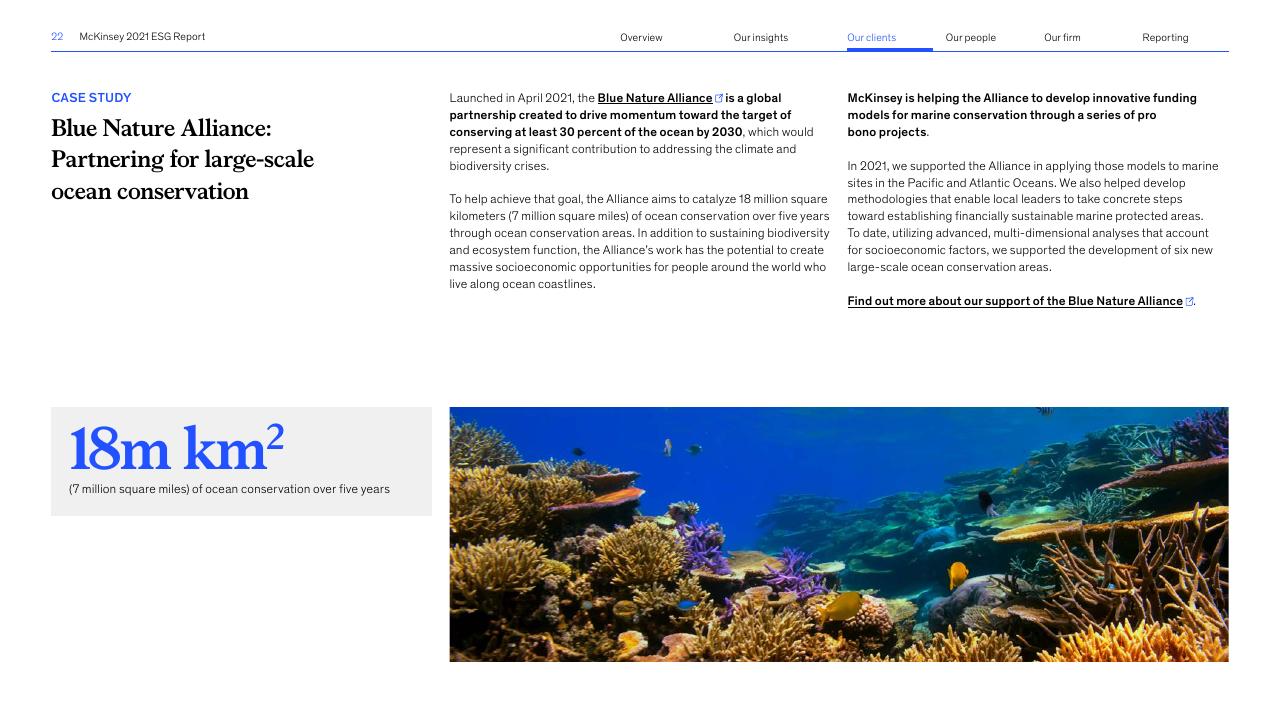Open the Blue Nature Alliance link
Screen dimensions: 1280x721
[x=655, y=98]
